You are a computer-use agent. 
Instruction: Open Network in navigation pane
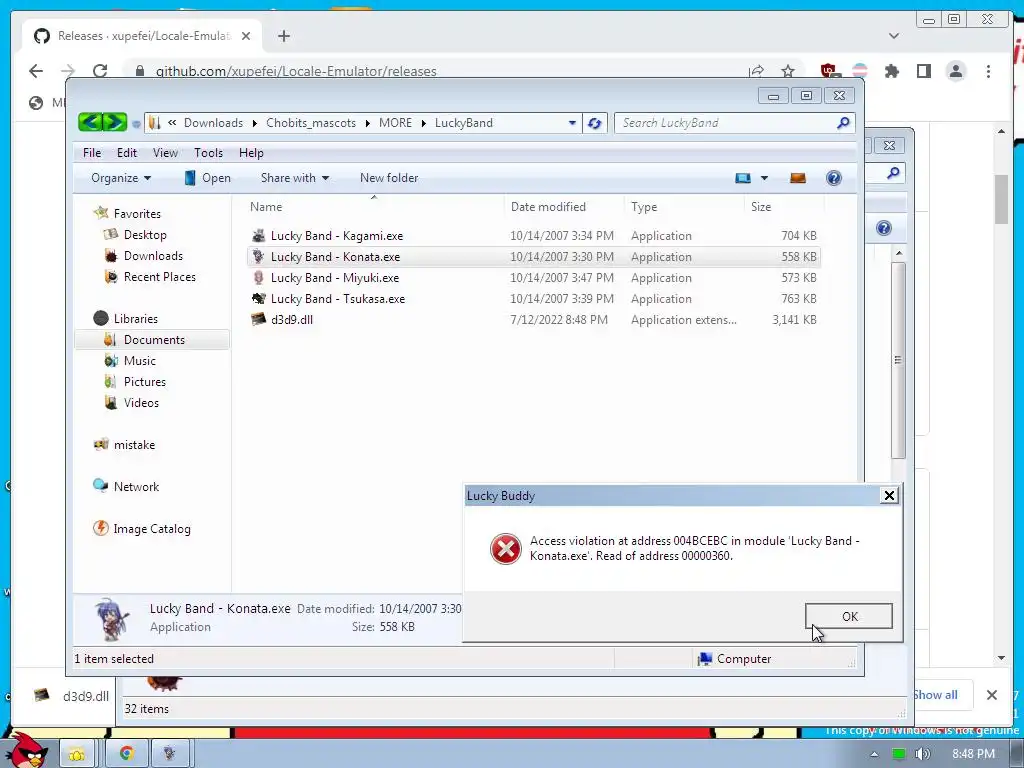pos(136,487)
